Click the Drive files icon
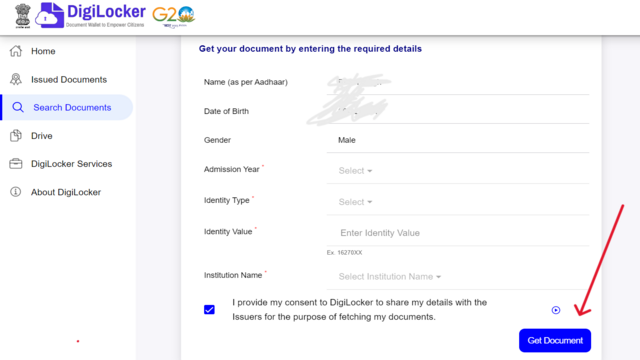 pos(16,136)
